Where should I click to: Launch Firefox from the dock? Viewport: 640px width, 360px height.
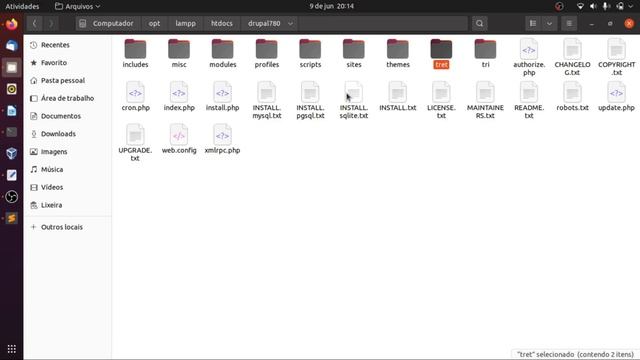pyautogui.click(x=11, y=24)
